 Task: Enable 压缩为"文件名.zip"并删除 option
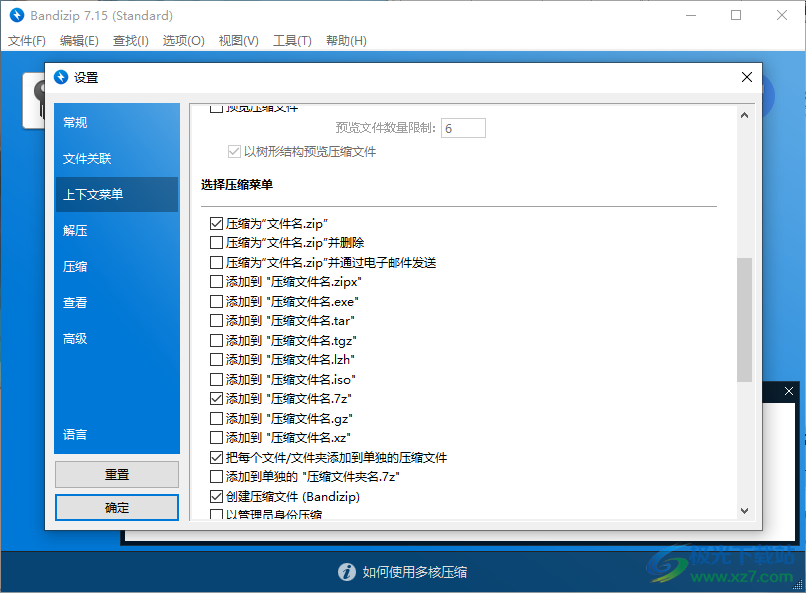pyautogui.click(x=216, y=243)
